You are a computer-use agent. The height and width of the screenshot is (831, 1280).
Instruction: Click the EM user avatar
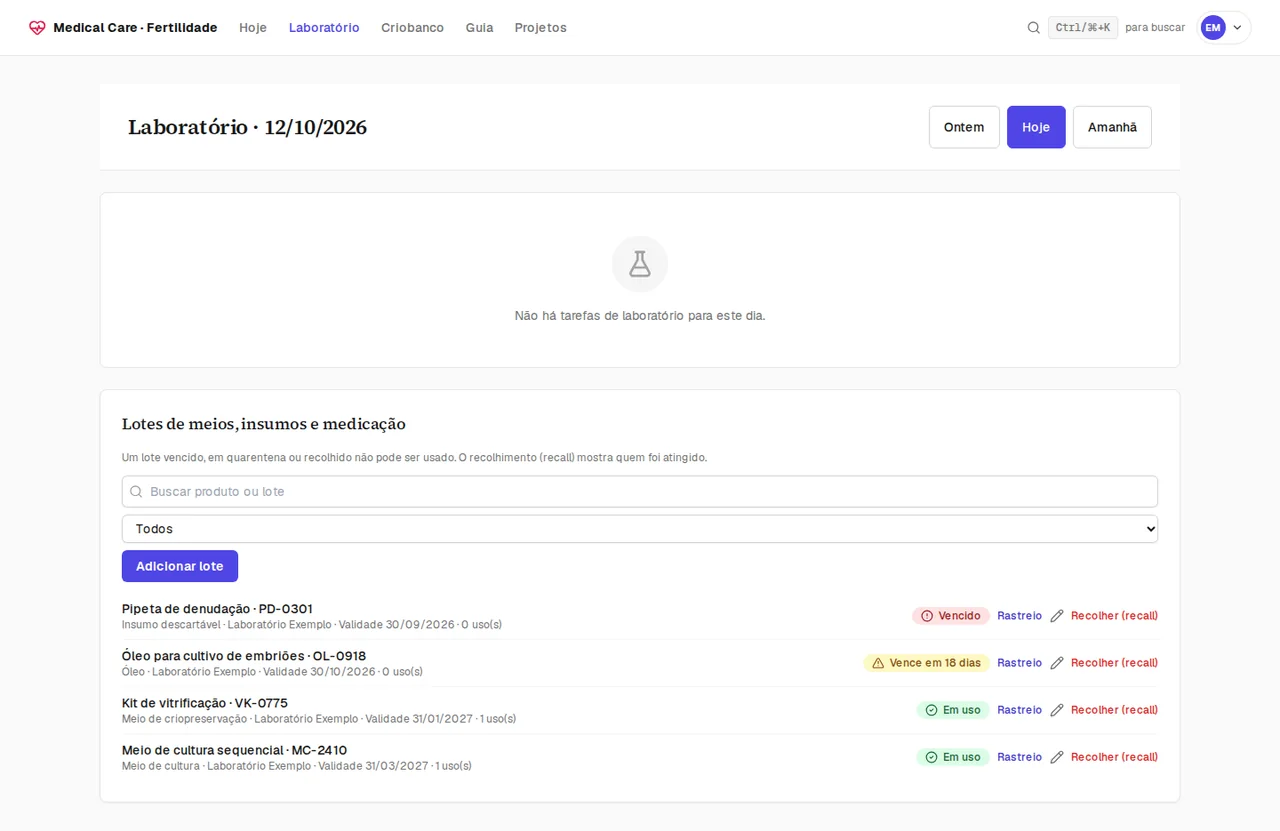[x=1213, y=28]
